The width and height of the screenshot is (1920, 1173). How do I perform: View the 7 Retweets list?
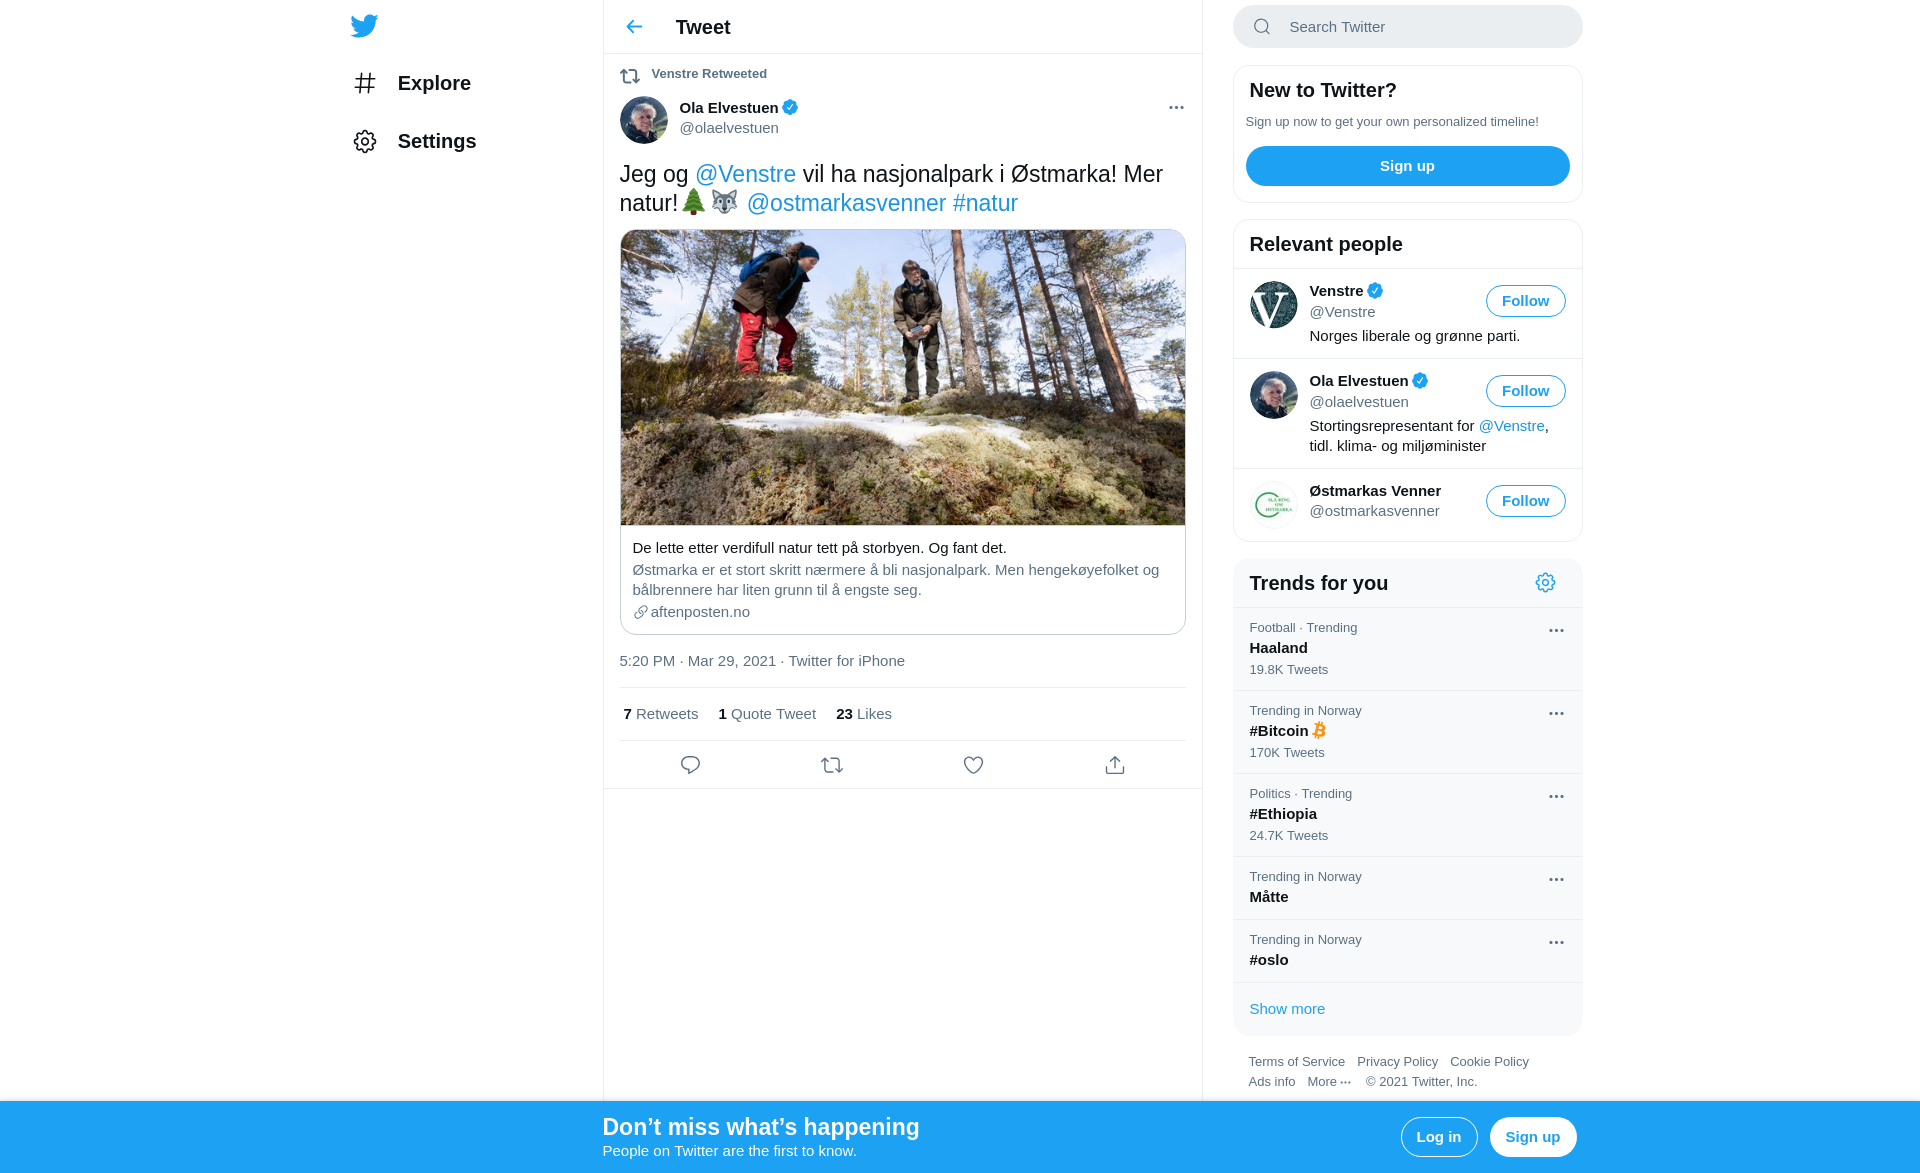pyautogui.click(x=661, y=714)
